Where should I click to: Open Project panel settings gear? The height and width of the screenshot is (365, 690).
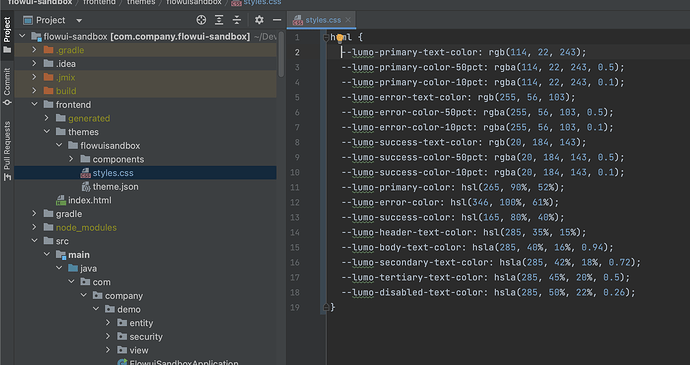click(x=259, y=20)
